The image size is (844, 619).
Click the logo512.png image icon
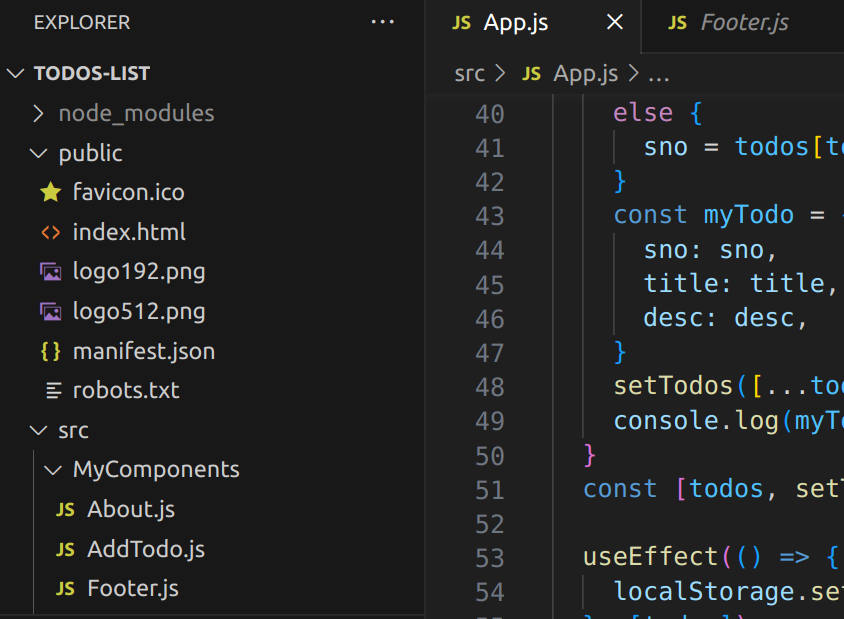(50, 312)
